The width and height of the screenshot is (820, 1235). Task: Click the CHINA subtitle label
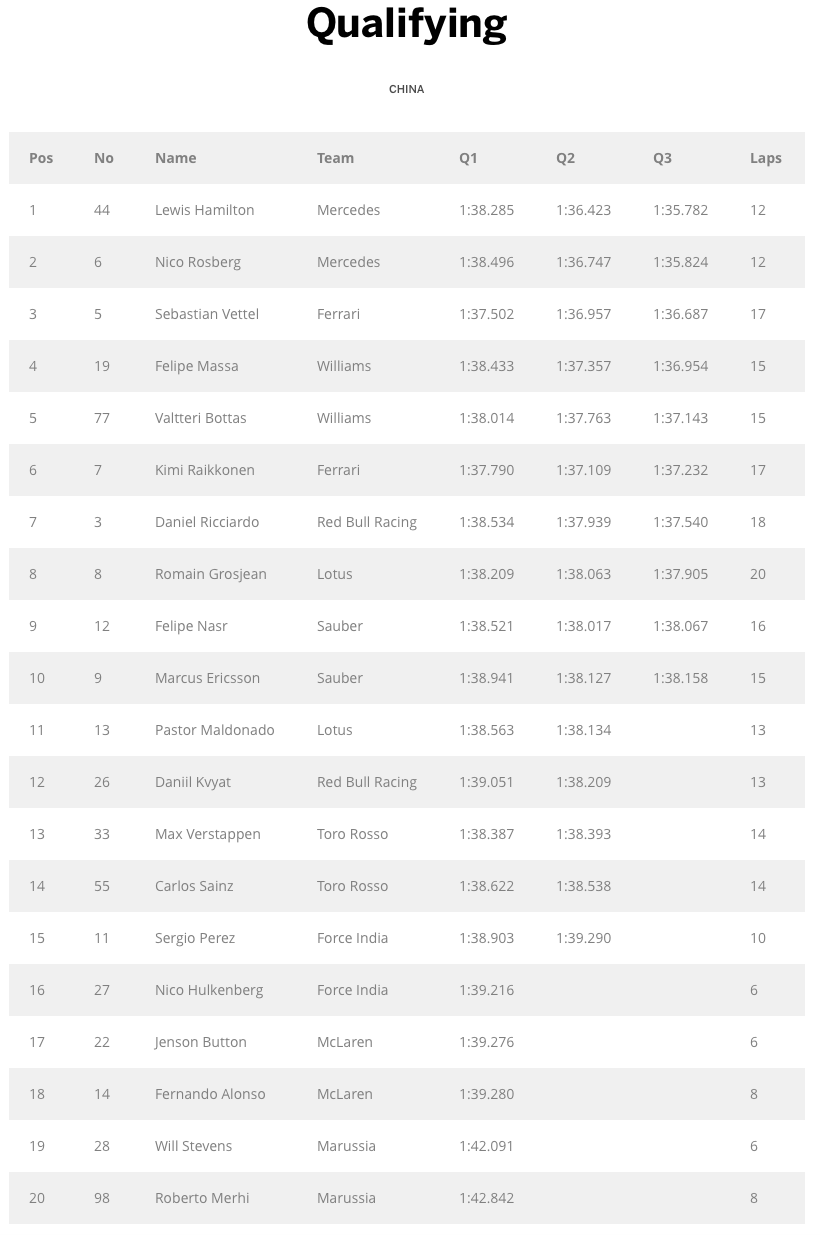(x=406, y=89)
